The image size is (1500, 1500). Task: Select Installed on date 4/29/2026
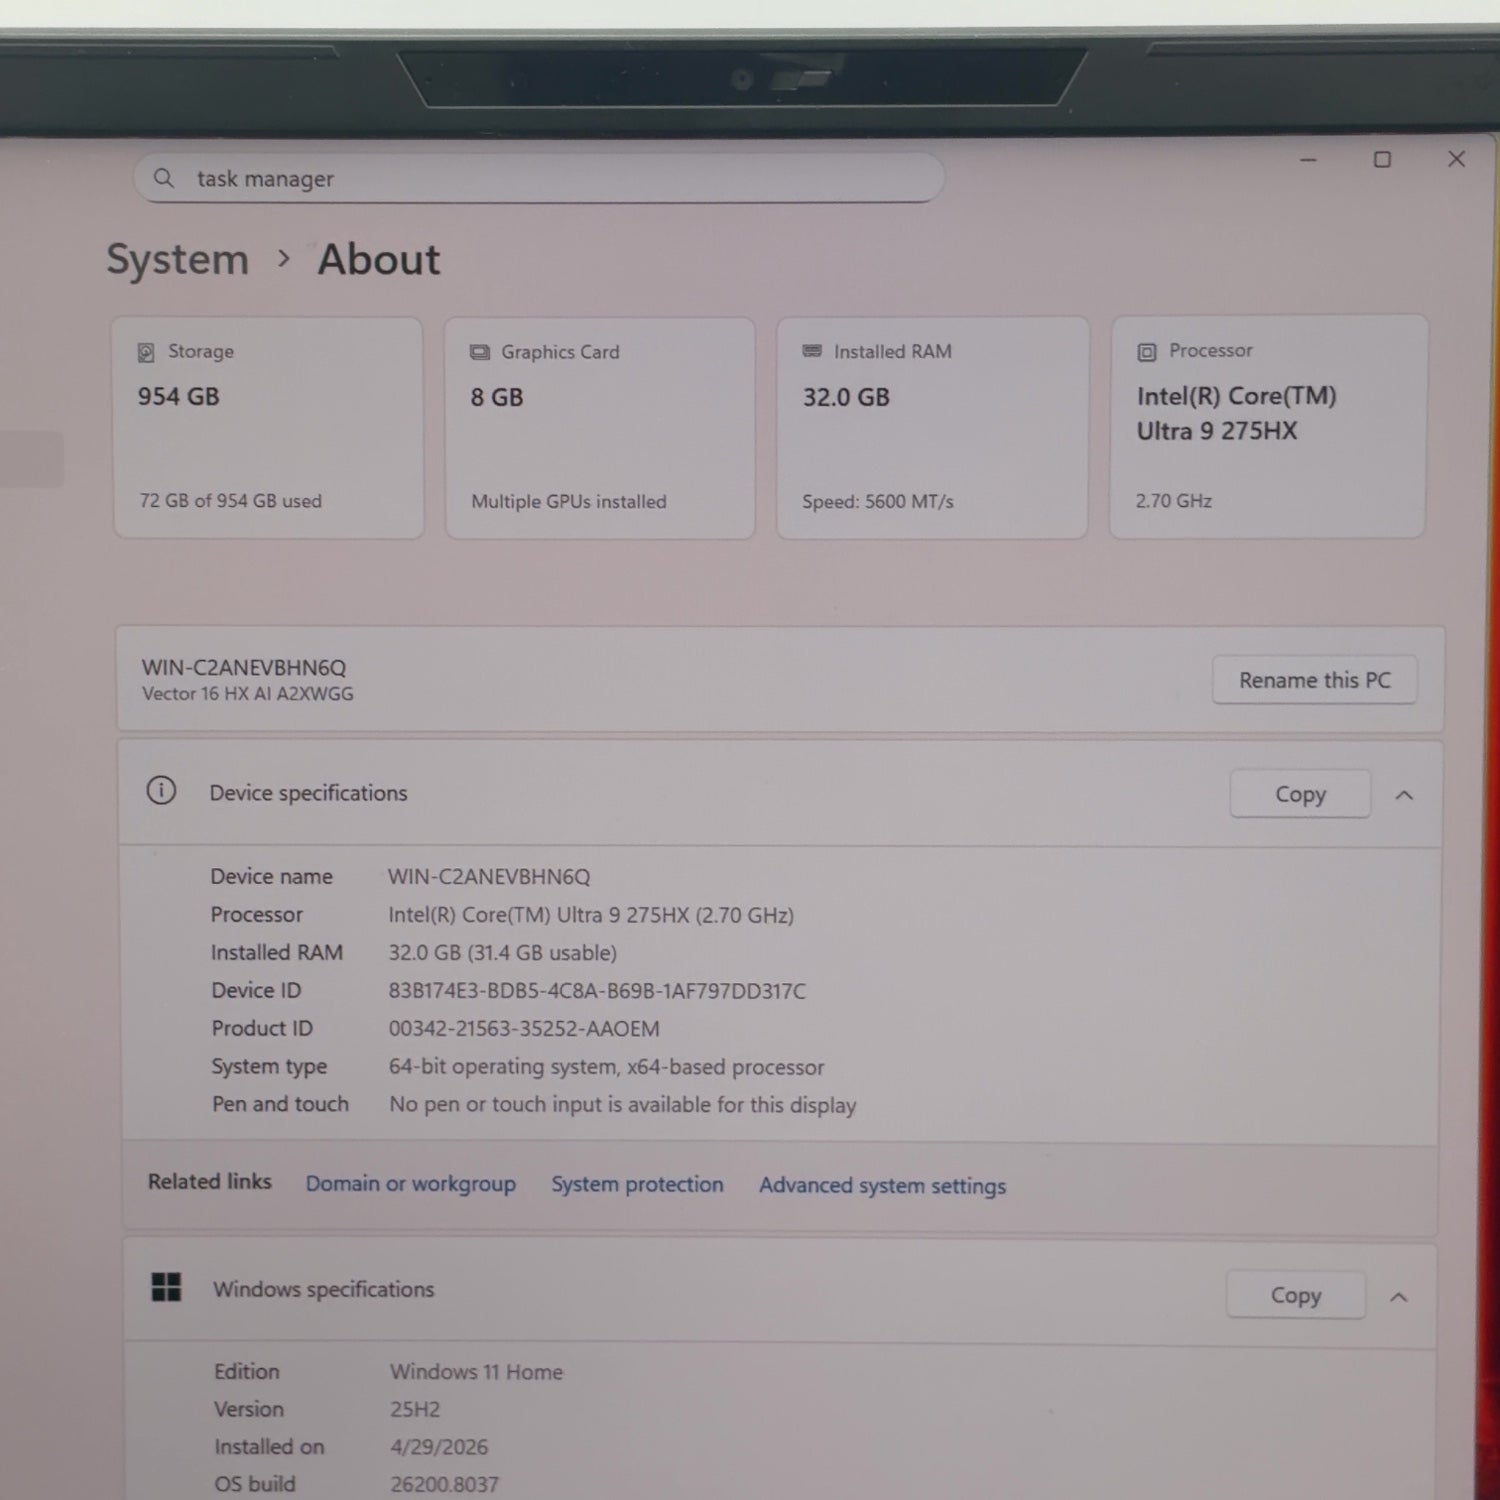(x=439, y=1447)
